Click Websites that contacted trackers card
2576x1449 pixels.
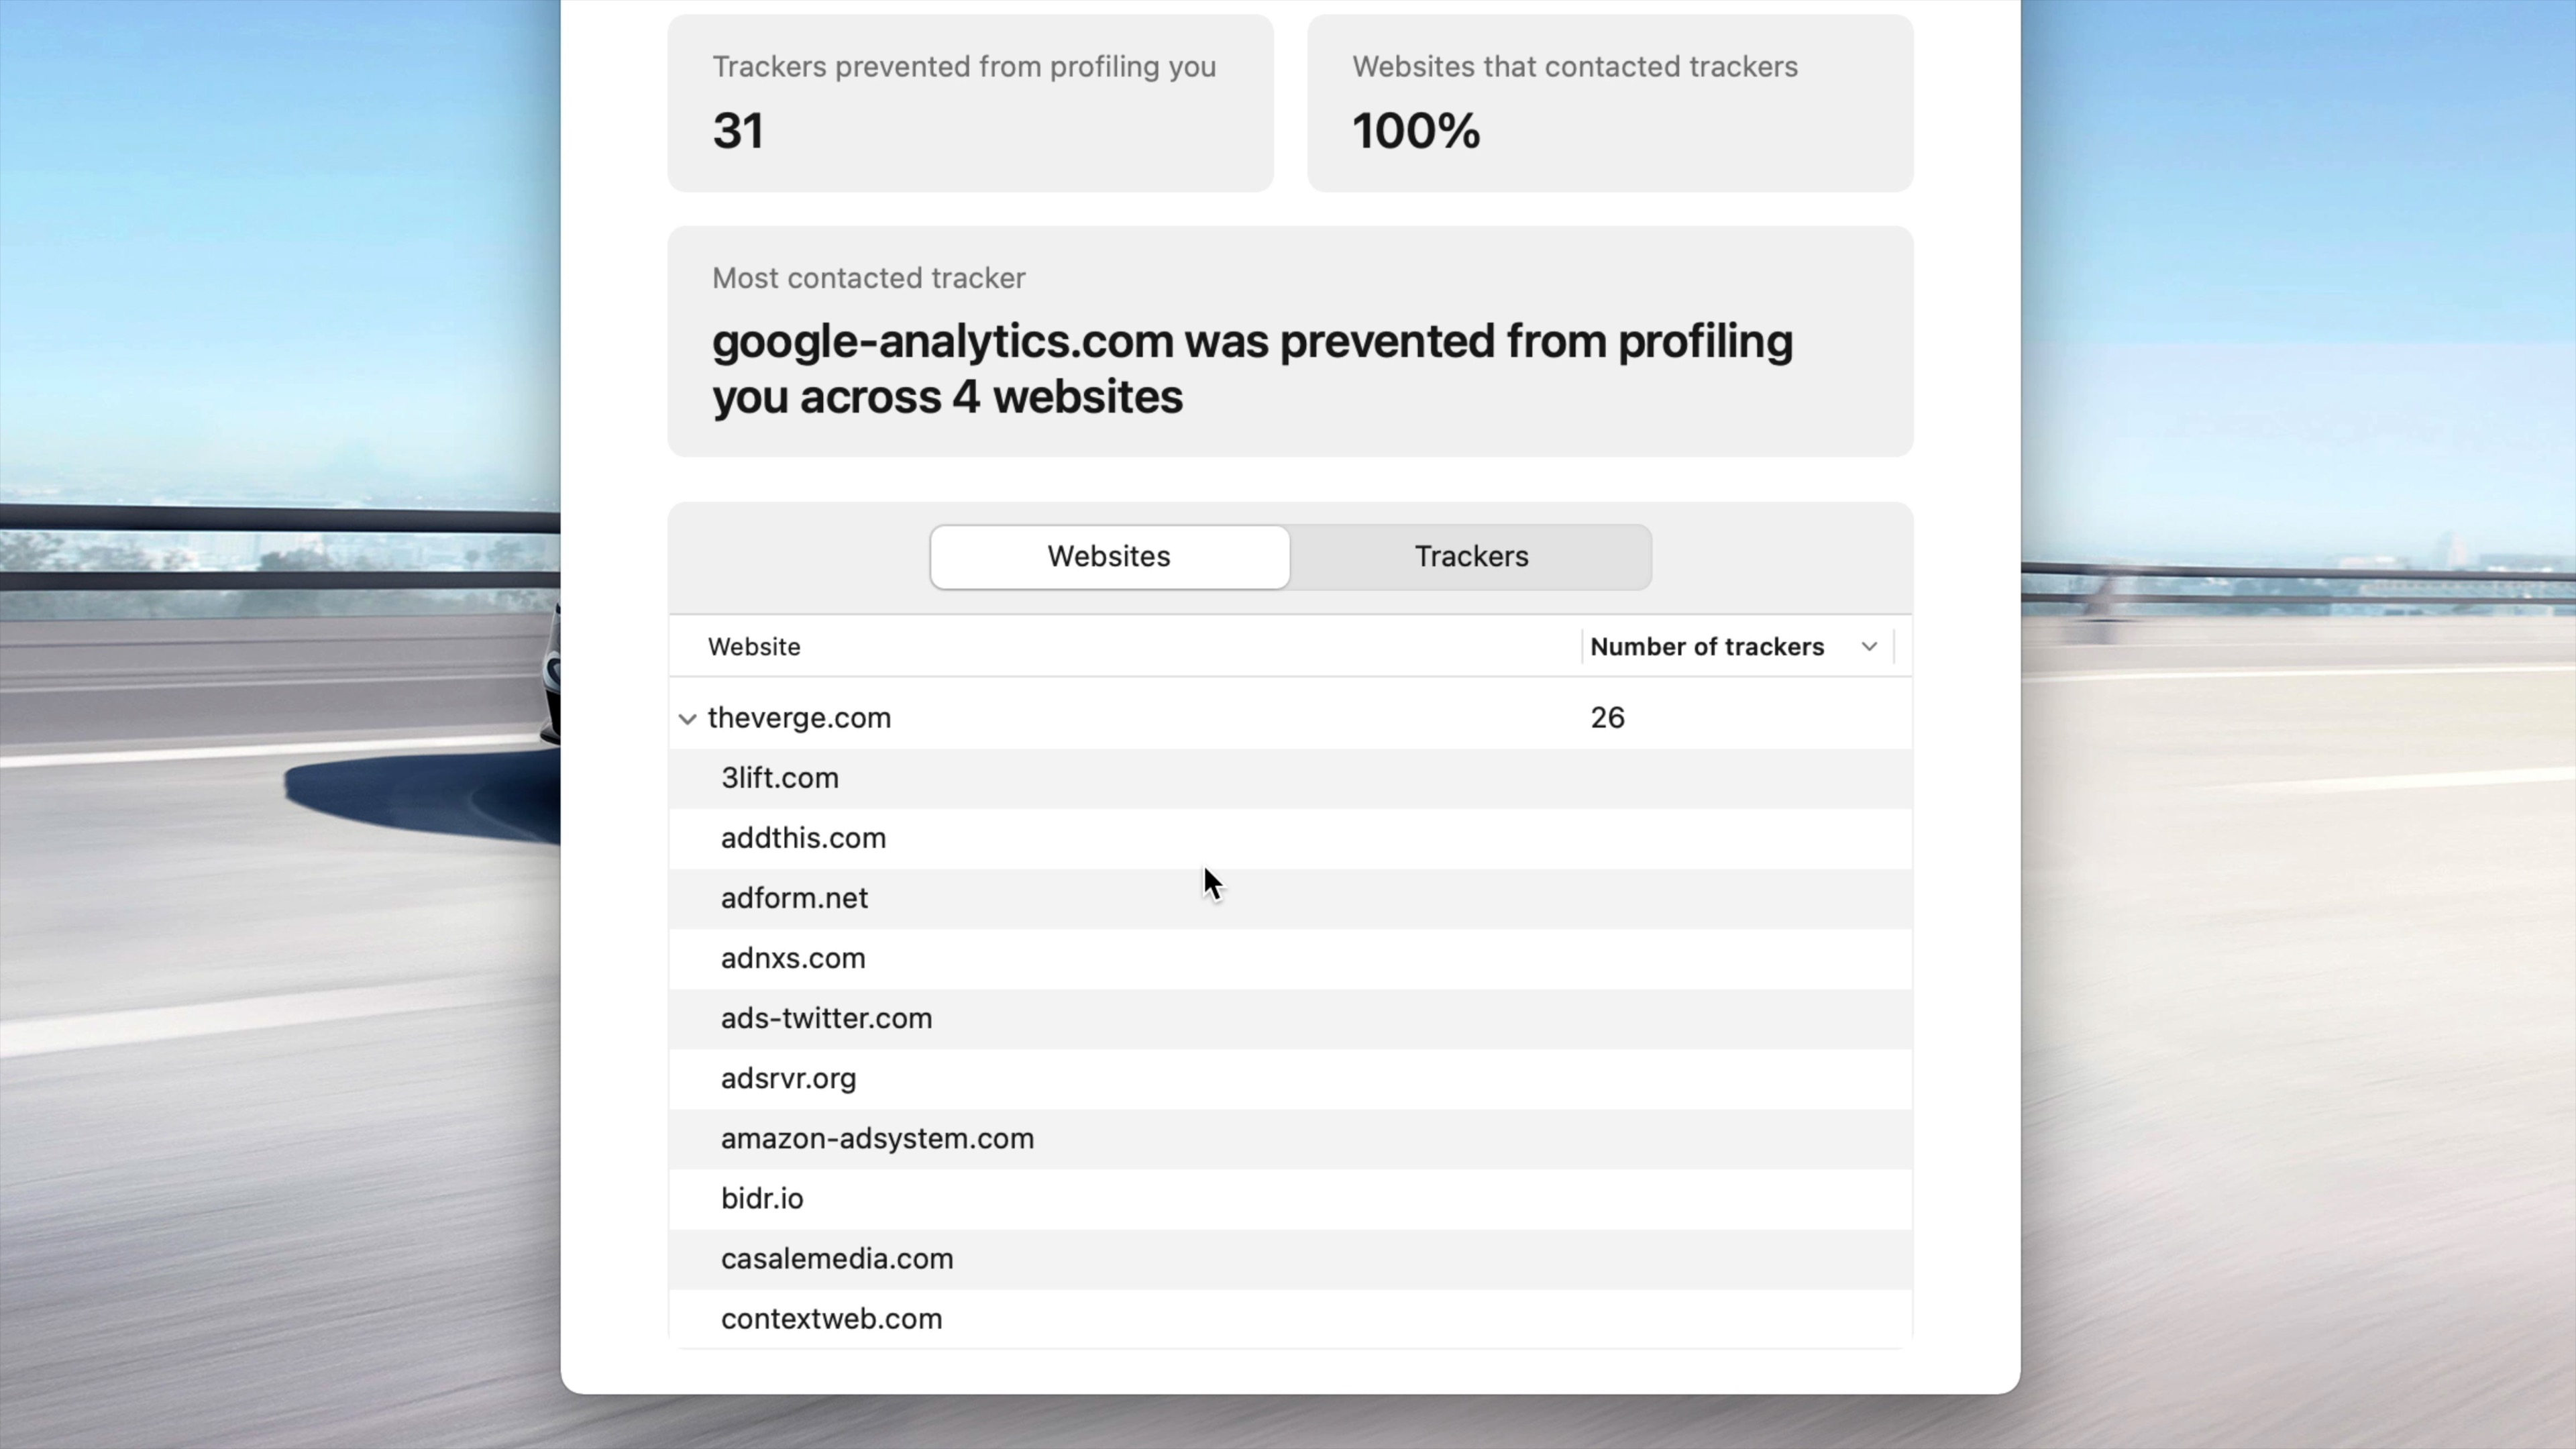pos(1609,103)
